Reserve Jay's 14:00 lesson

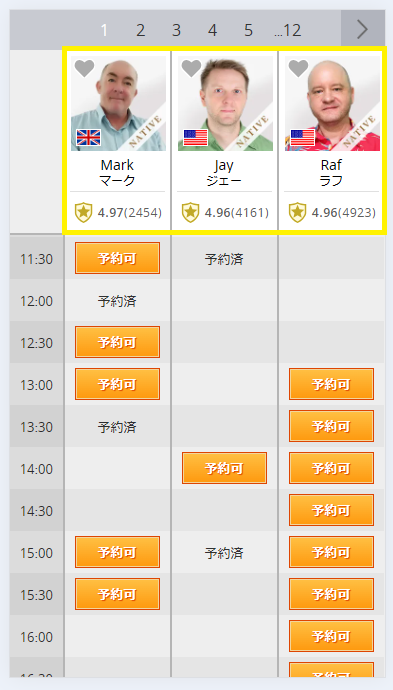pyautogui.click(x=224, y=468)
